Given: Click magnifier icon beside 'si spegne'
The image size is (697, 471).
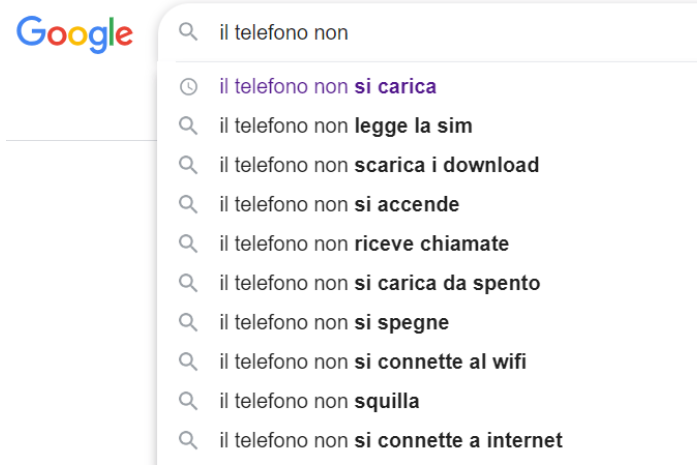Looking at the screenshot, I should point(188,323).
